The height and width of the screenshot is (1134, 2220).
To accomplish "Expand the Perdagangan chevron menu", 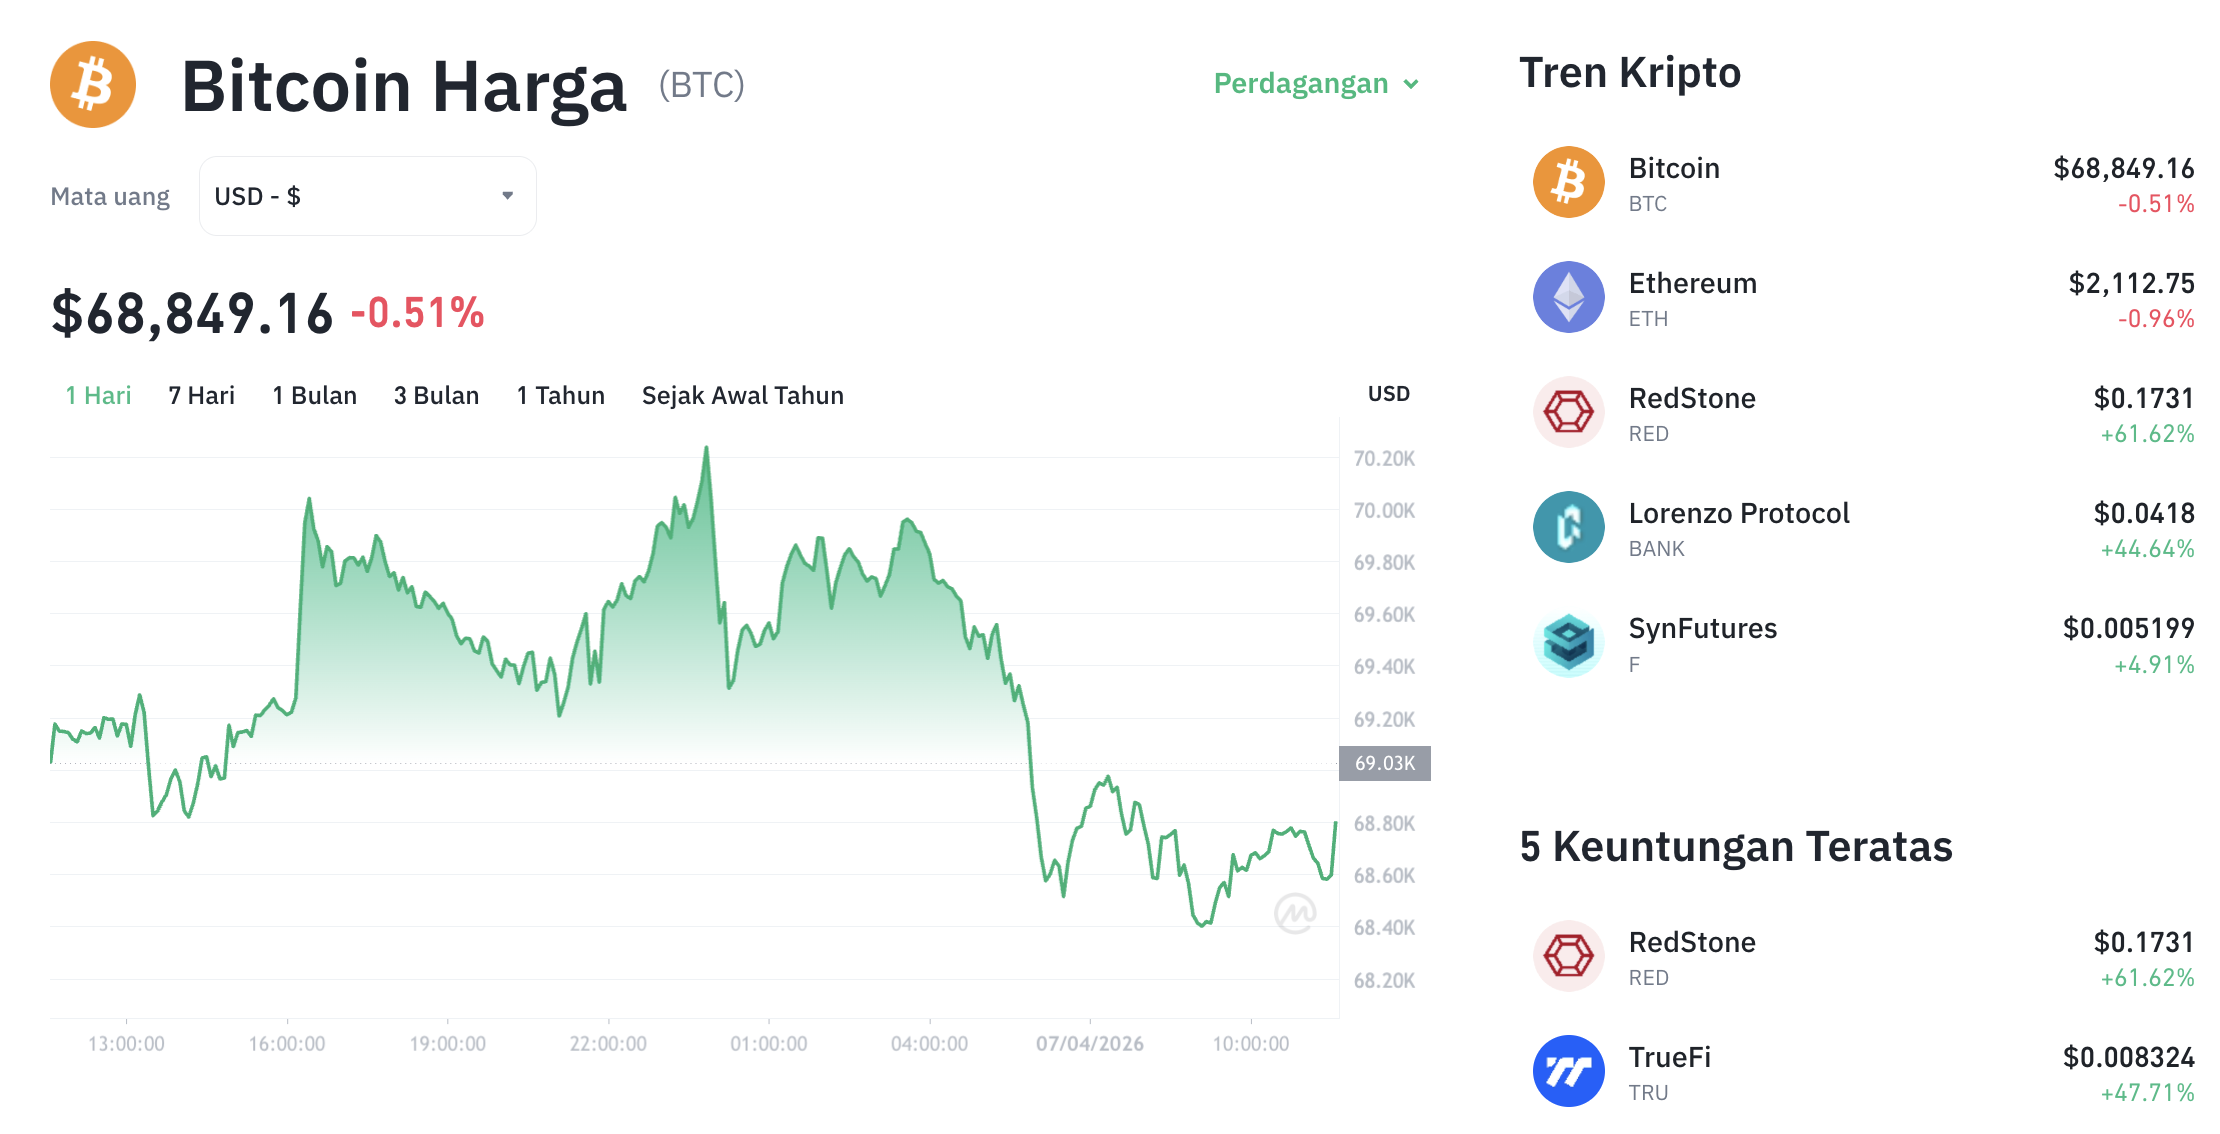I will tap(1409, 85).
